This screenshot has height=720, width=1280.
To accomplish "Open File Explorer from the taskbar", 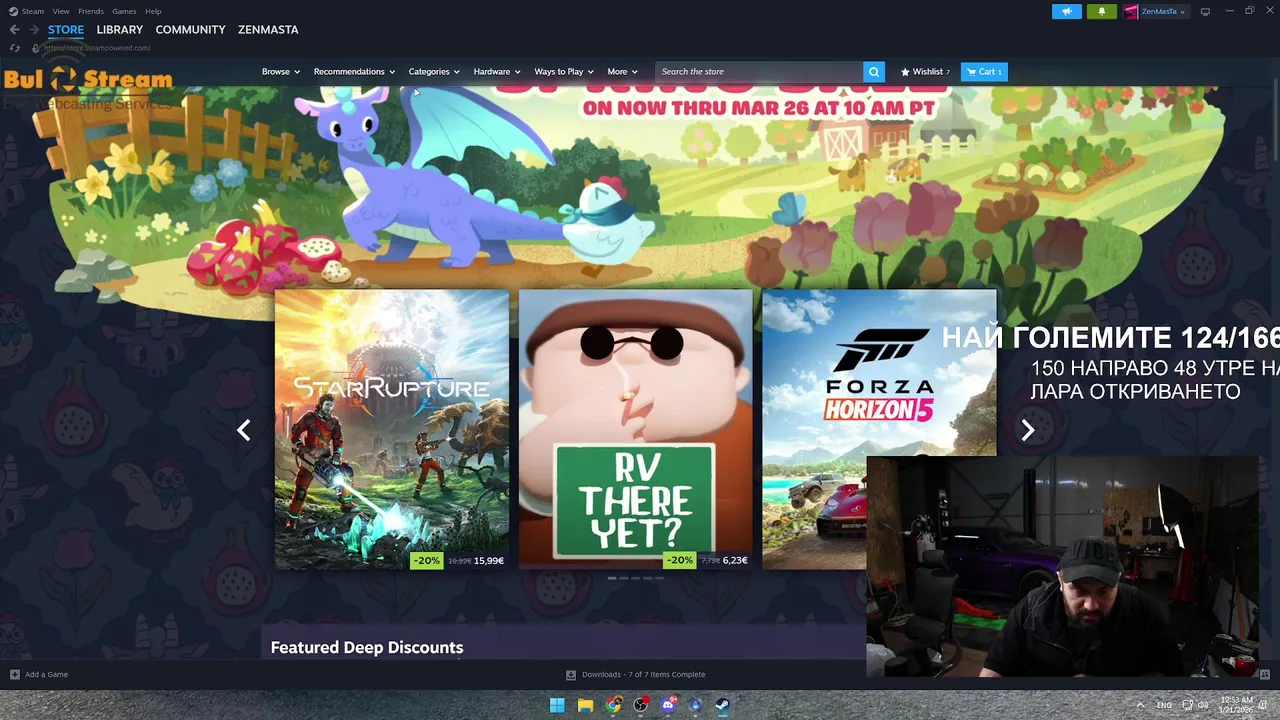I will click(585, 705).
